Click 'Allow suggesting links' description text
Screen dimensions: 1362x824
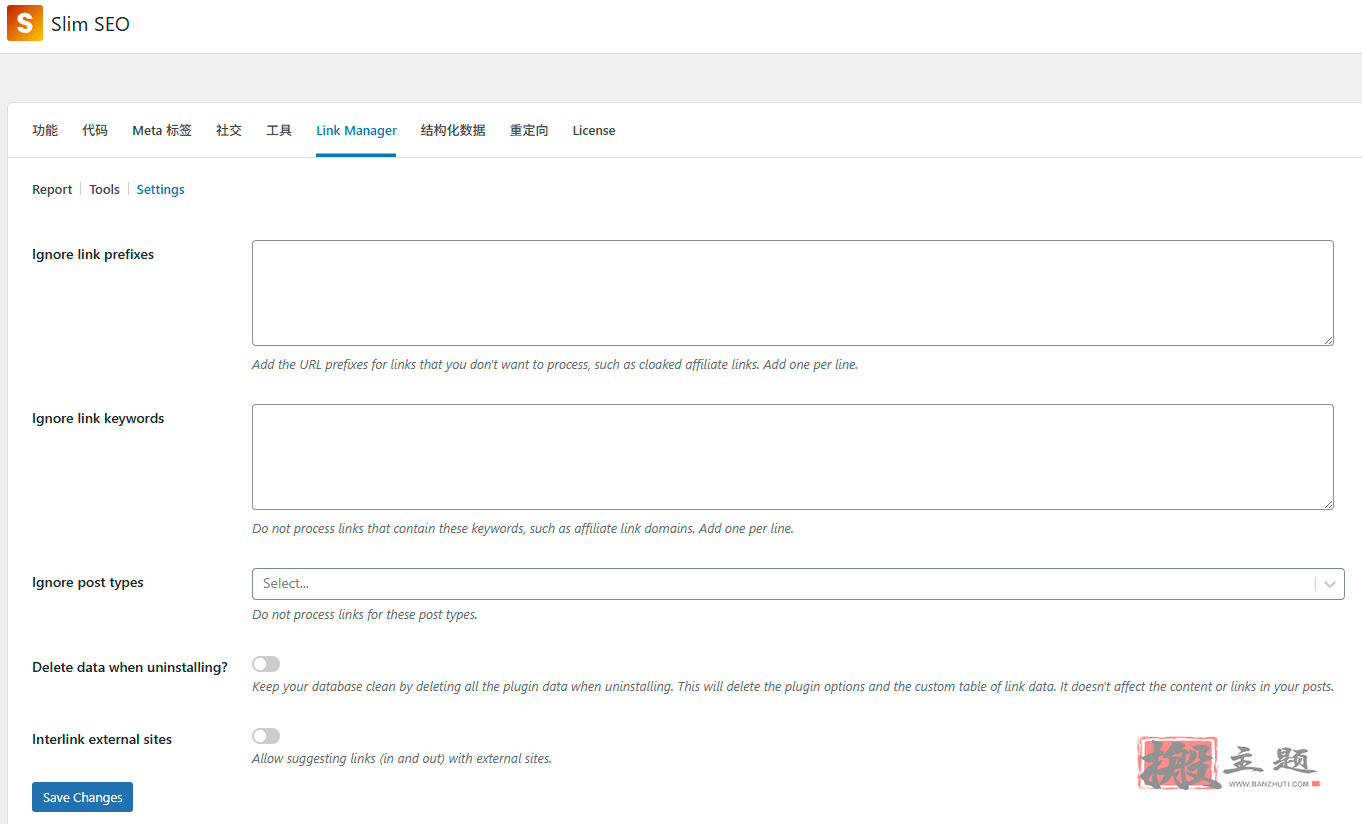(x=402, y=759)
